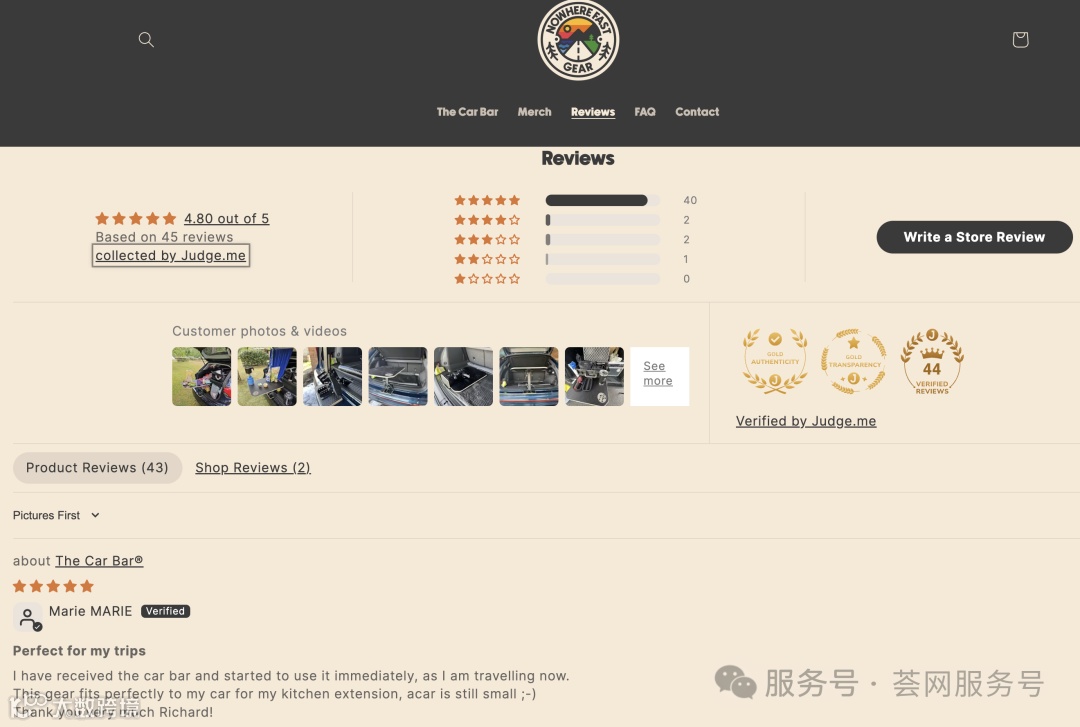This screenshot has width=1080, height=727.
Task: Click the Gold Transparency badge
Action: click(853, 361)
